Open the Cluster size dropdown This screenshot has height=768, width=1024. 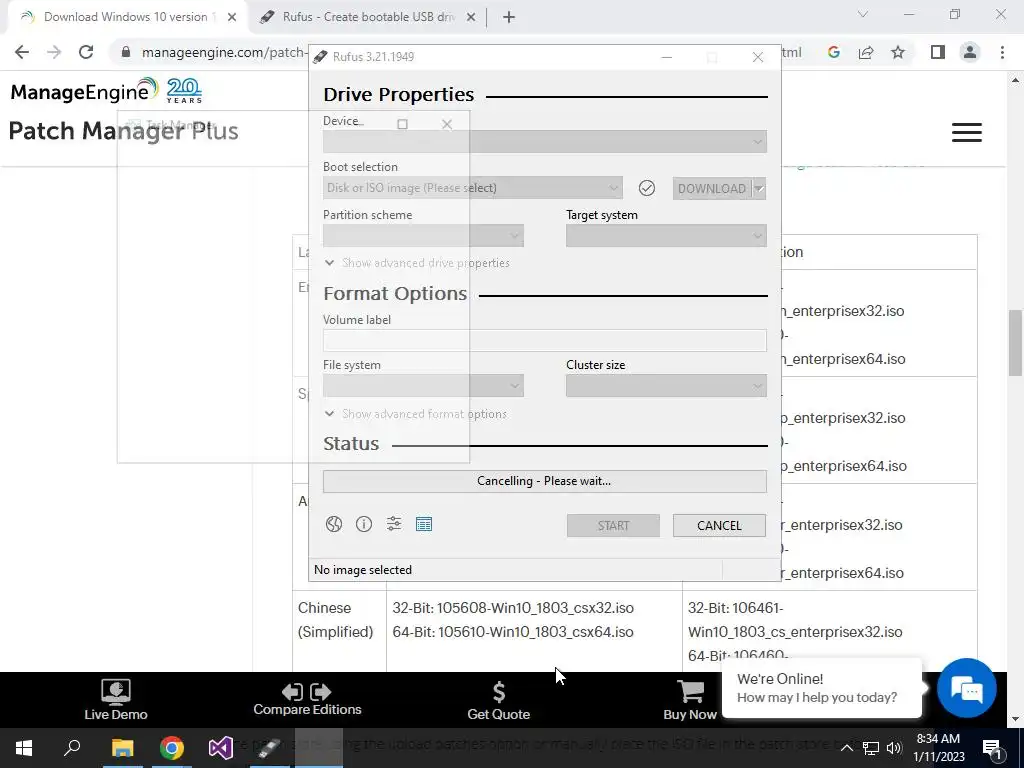(x=666, y=386)
